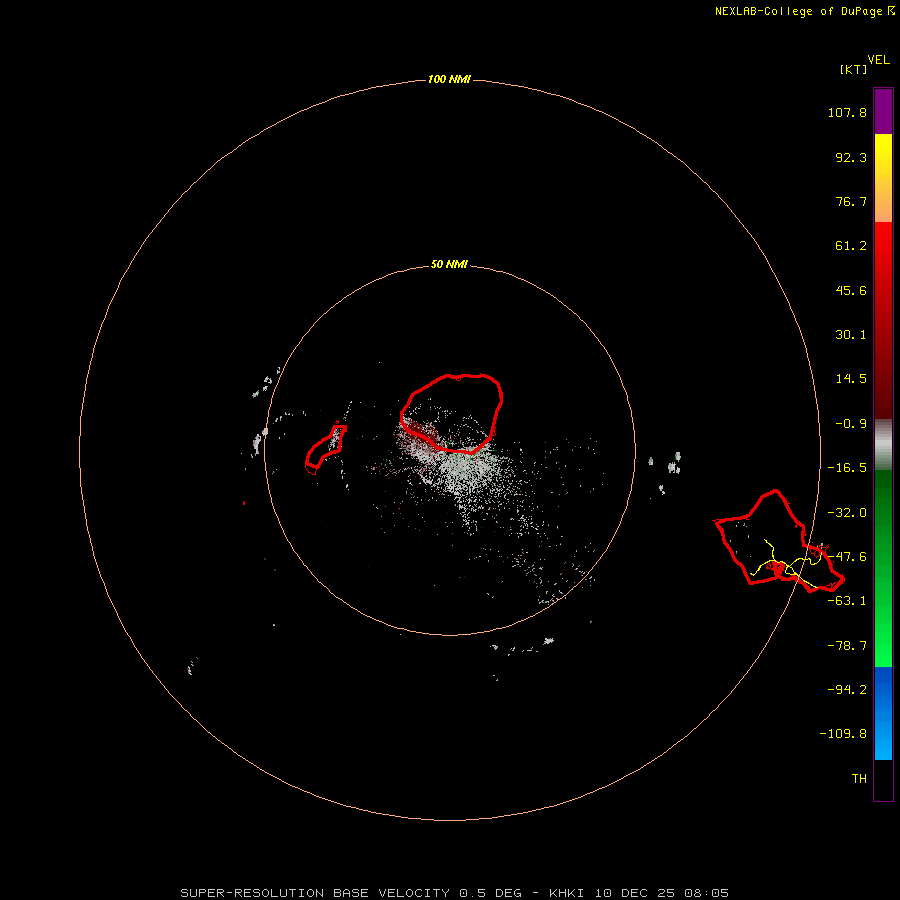
Task: Click the -78.7 velocity scale value
Action: pyautogui.click(x=847, y=646)
